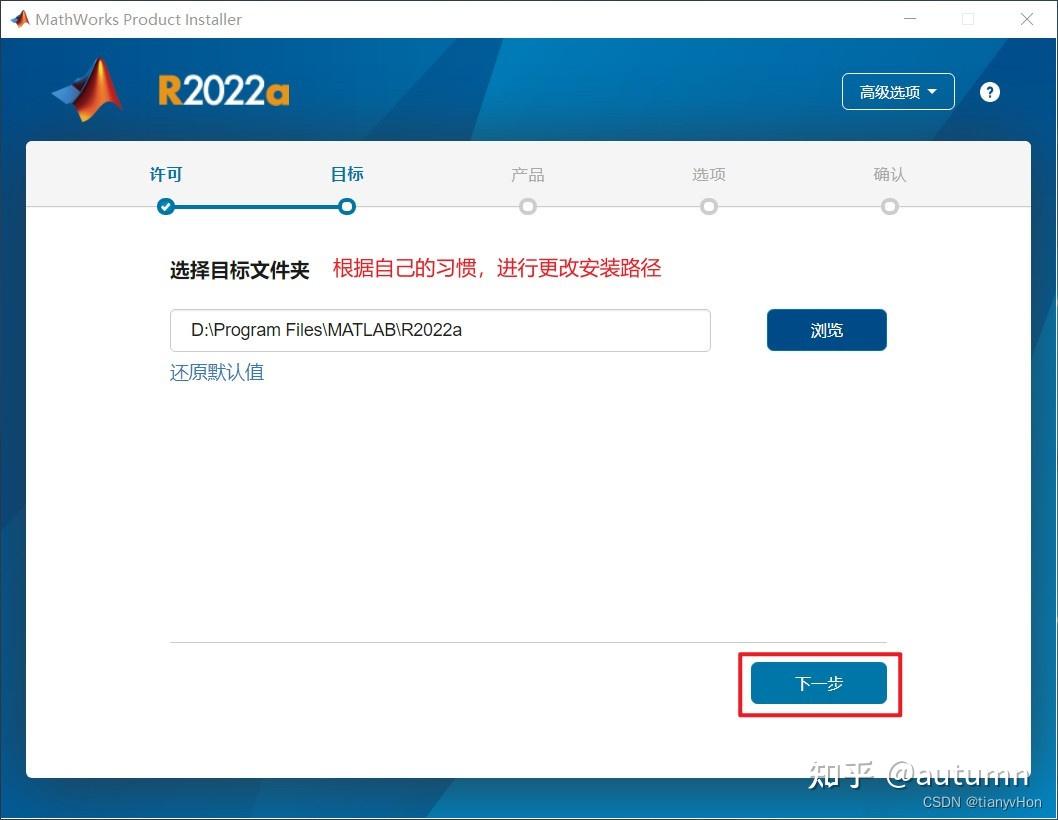Image resolution: width=1058 pixels, height=820 pixels.
Task: Click the 确认 step indicator circle
Action: pos(890,207)
